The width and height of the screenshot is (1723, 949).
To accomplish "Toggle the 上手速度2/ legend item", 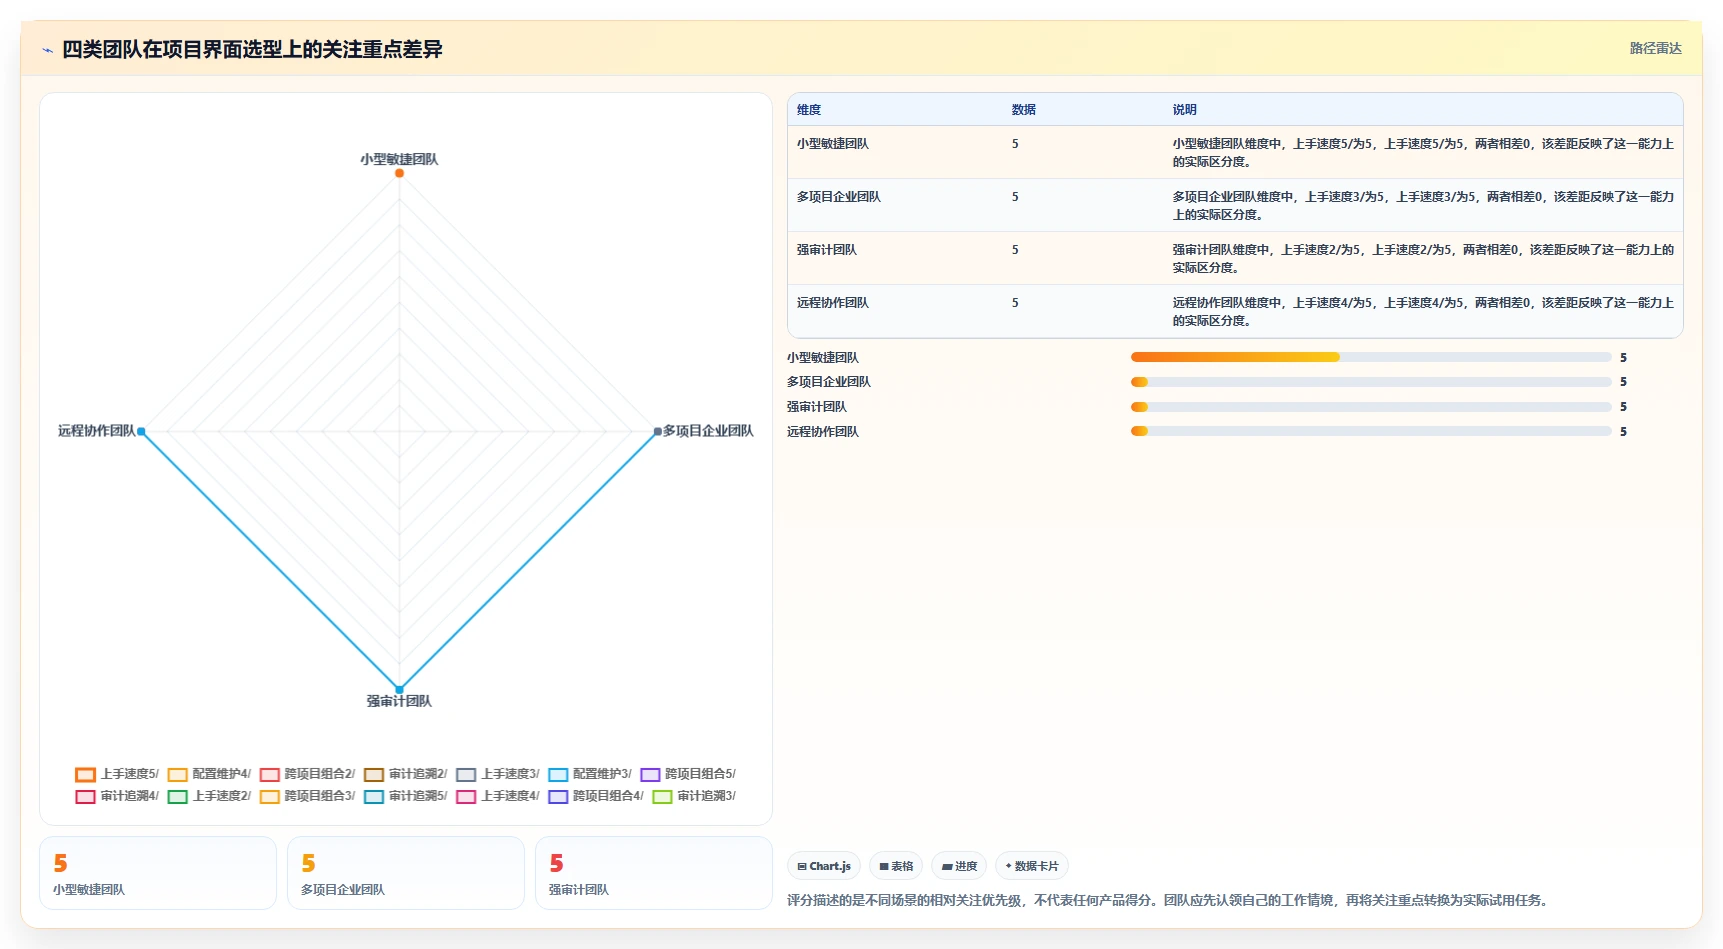I will [209, 796].
